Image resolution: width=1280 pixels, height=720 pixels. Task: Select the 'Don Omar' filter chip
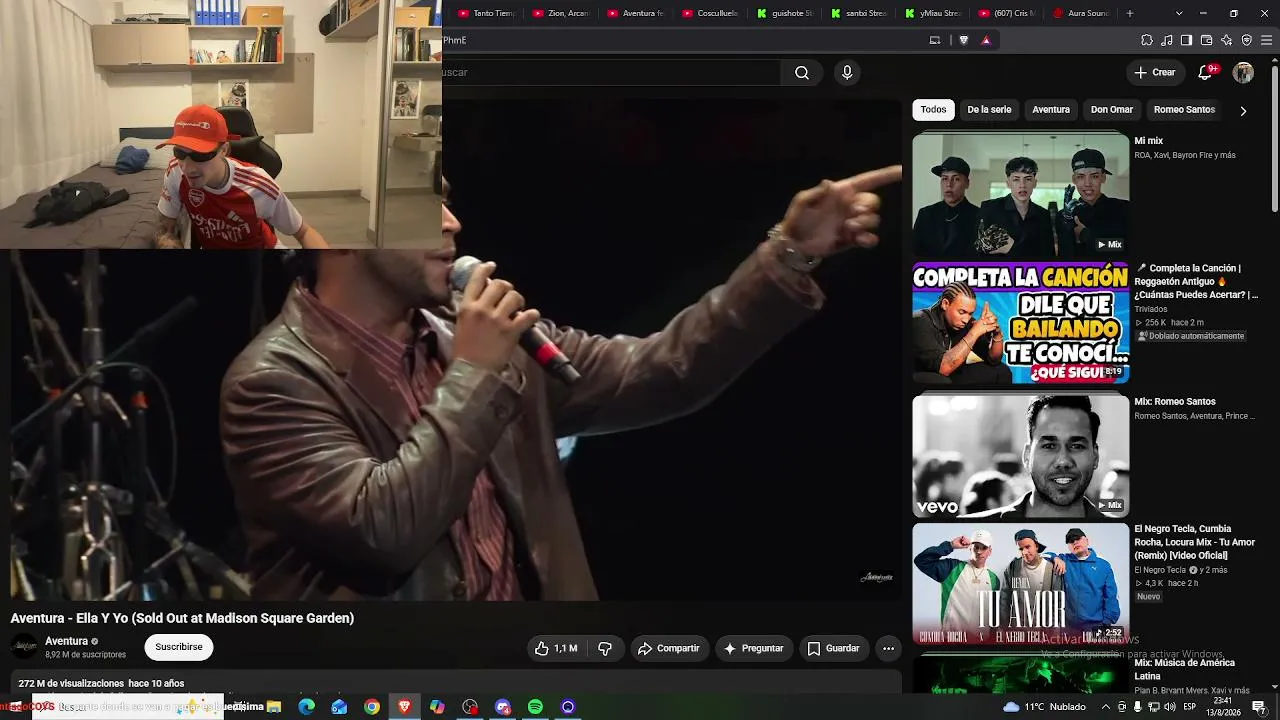pos(1112,110)
